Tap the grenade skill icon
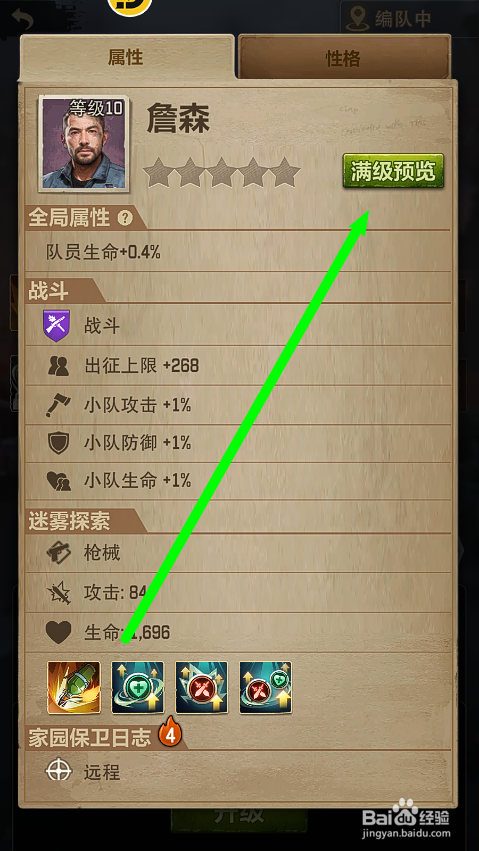 [74, 687]
